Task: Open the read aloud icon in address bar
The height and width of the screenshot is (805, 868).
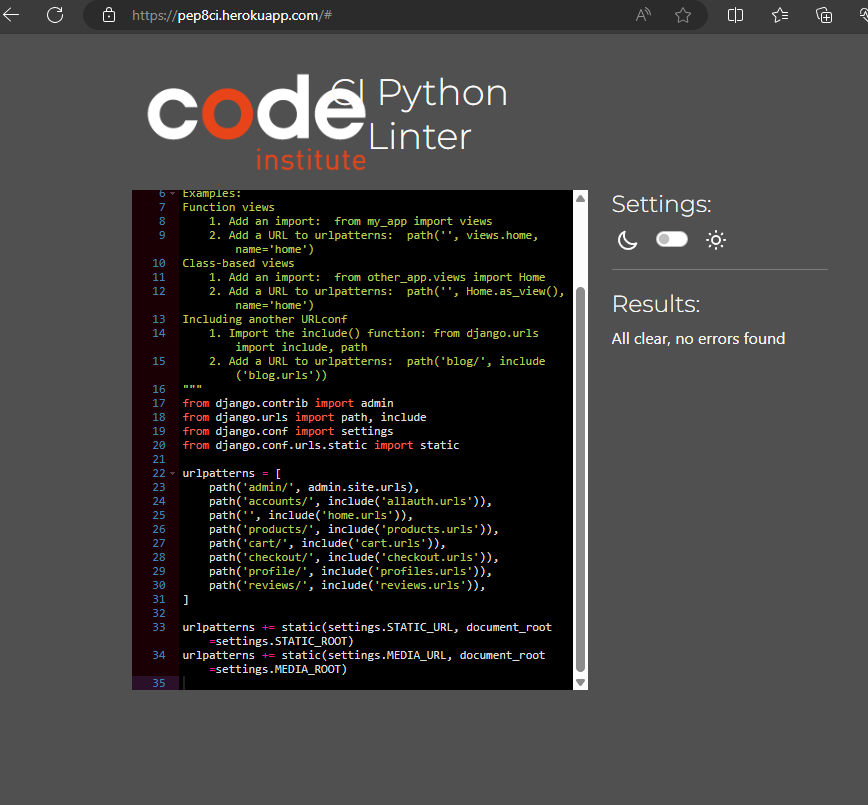Action: point(642,15)
